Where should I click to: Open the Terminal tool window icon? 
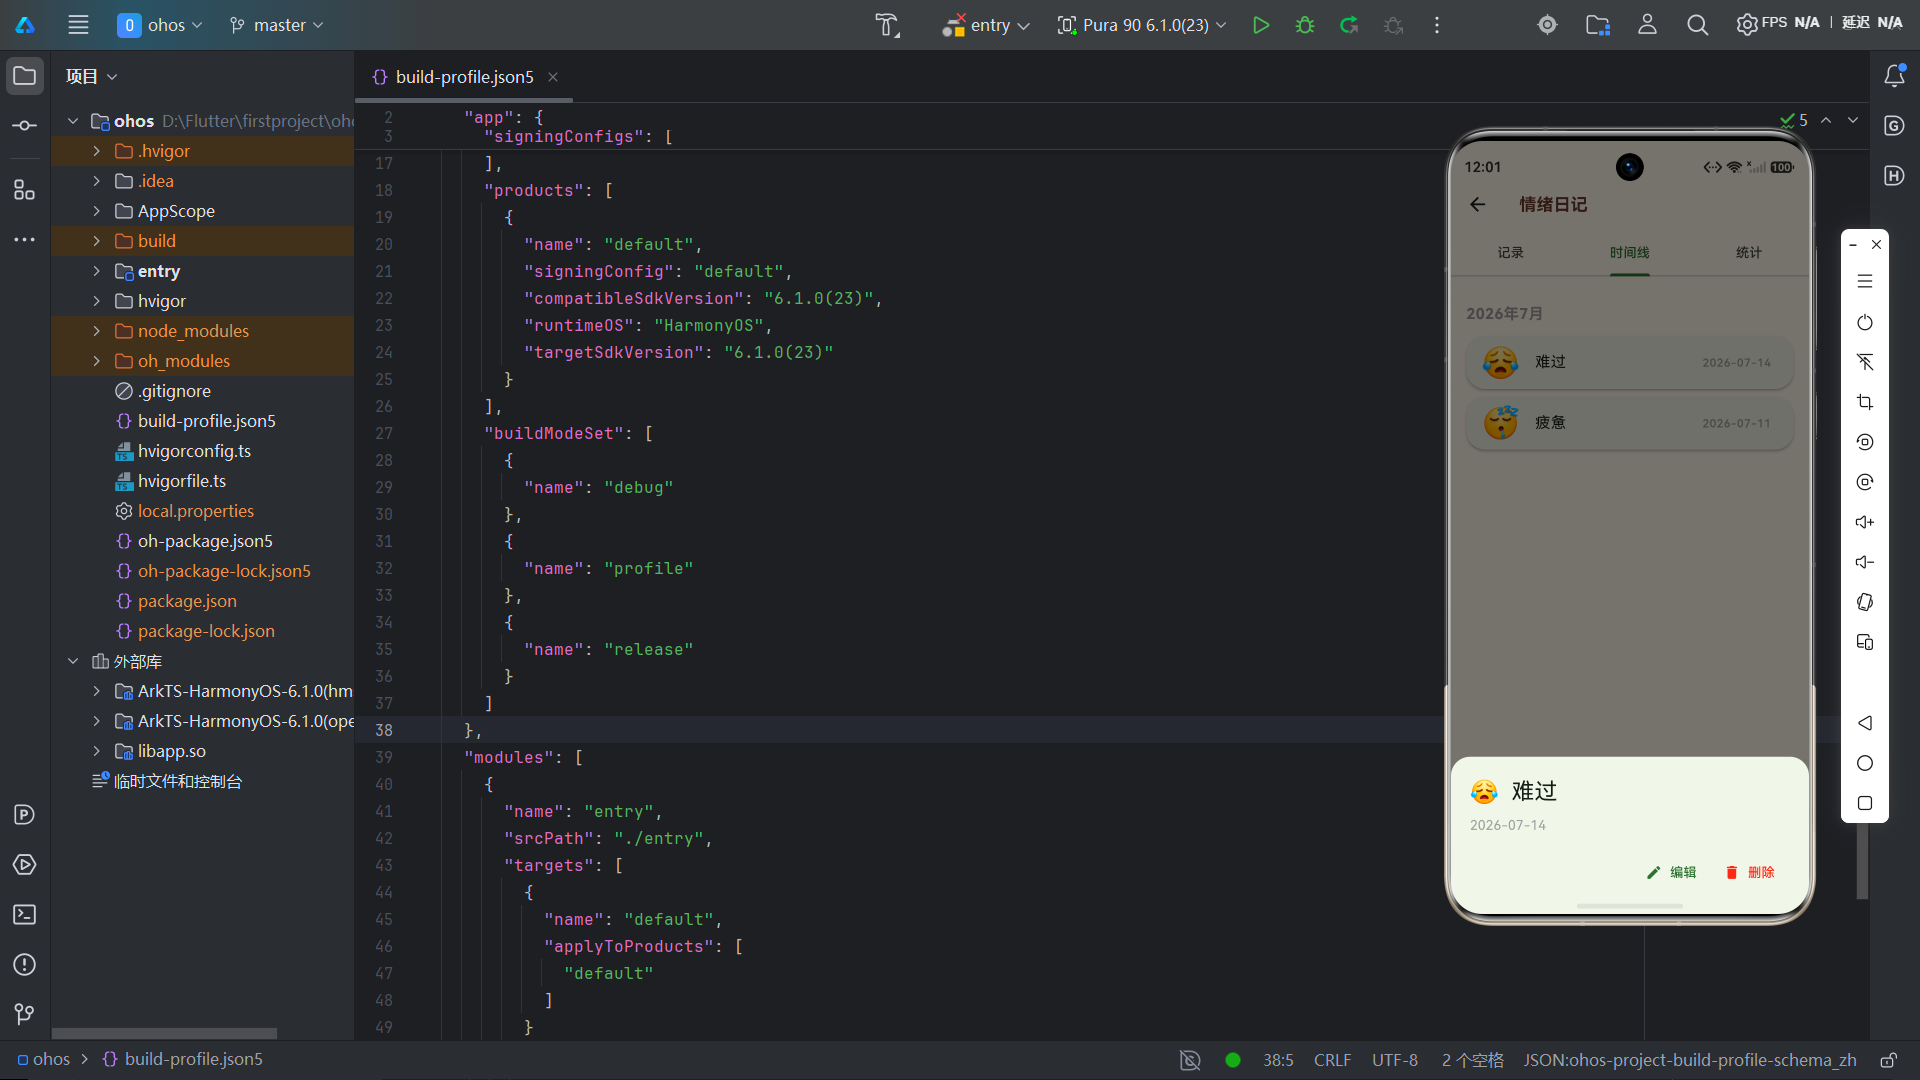[25, 914]
